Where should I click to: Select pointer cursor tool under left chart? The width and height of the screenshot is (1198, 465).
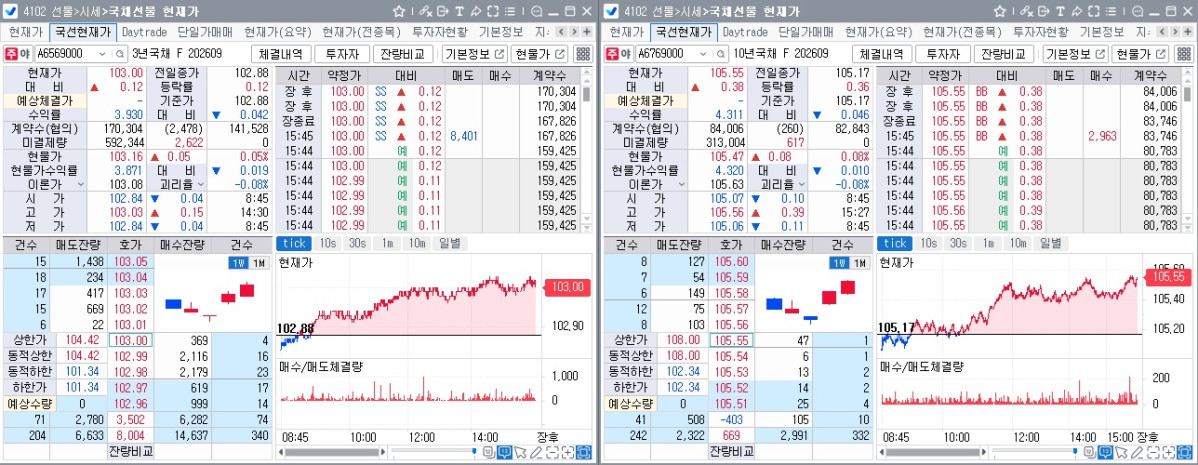tap(521, 452)
